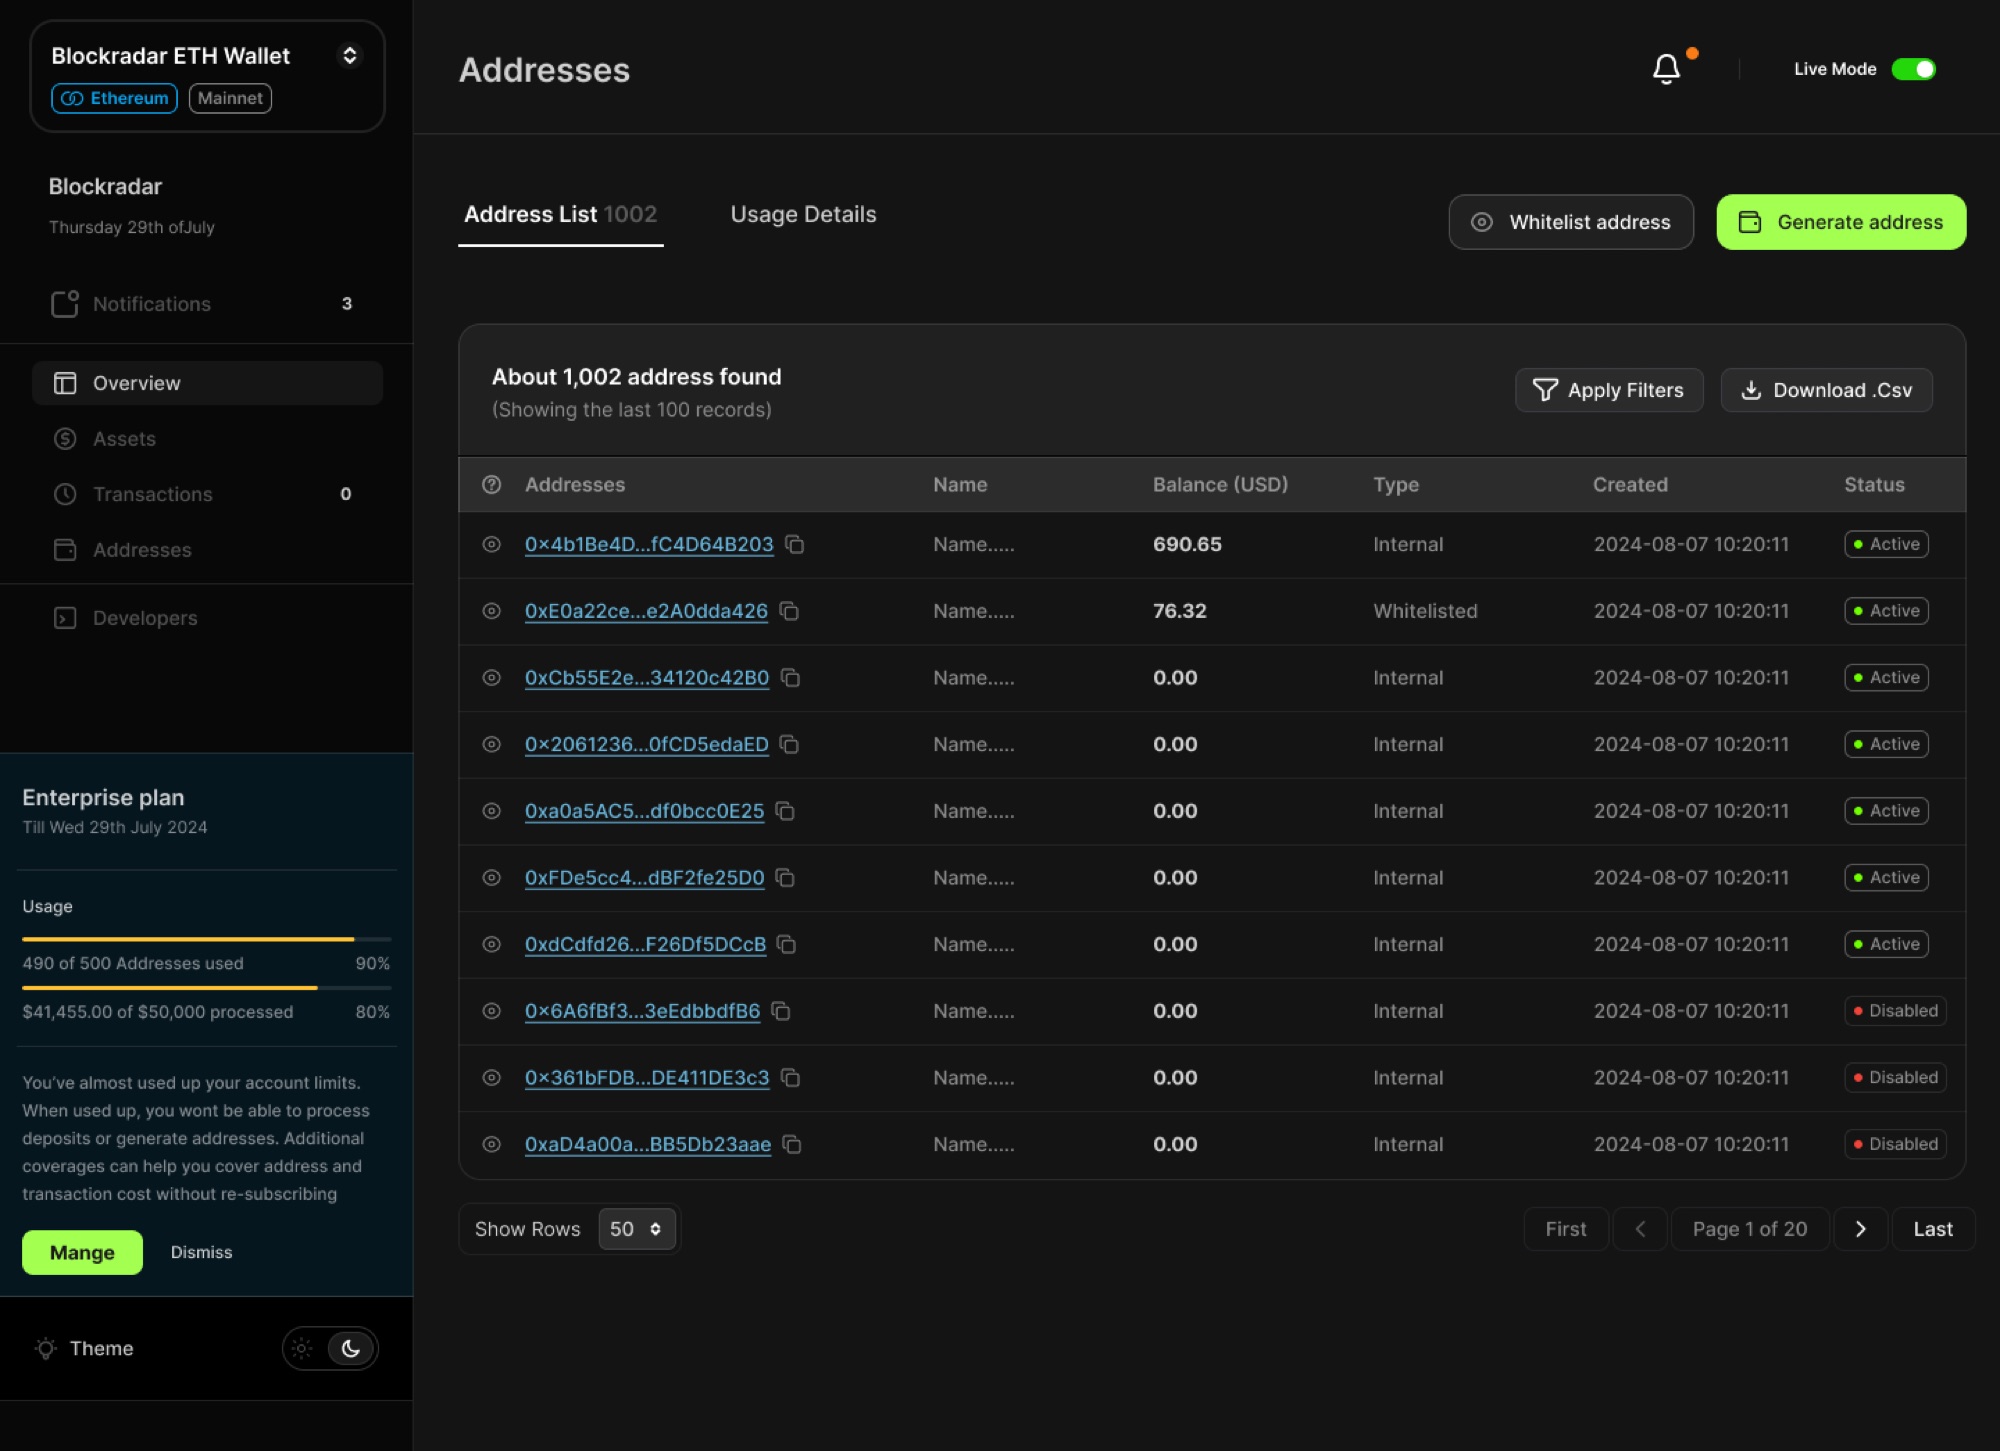Click the notification bell icon
Viewport: 2000px width, 1451px height.
pyautogui.click(x=1666, y=69)
